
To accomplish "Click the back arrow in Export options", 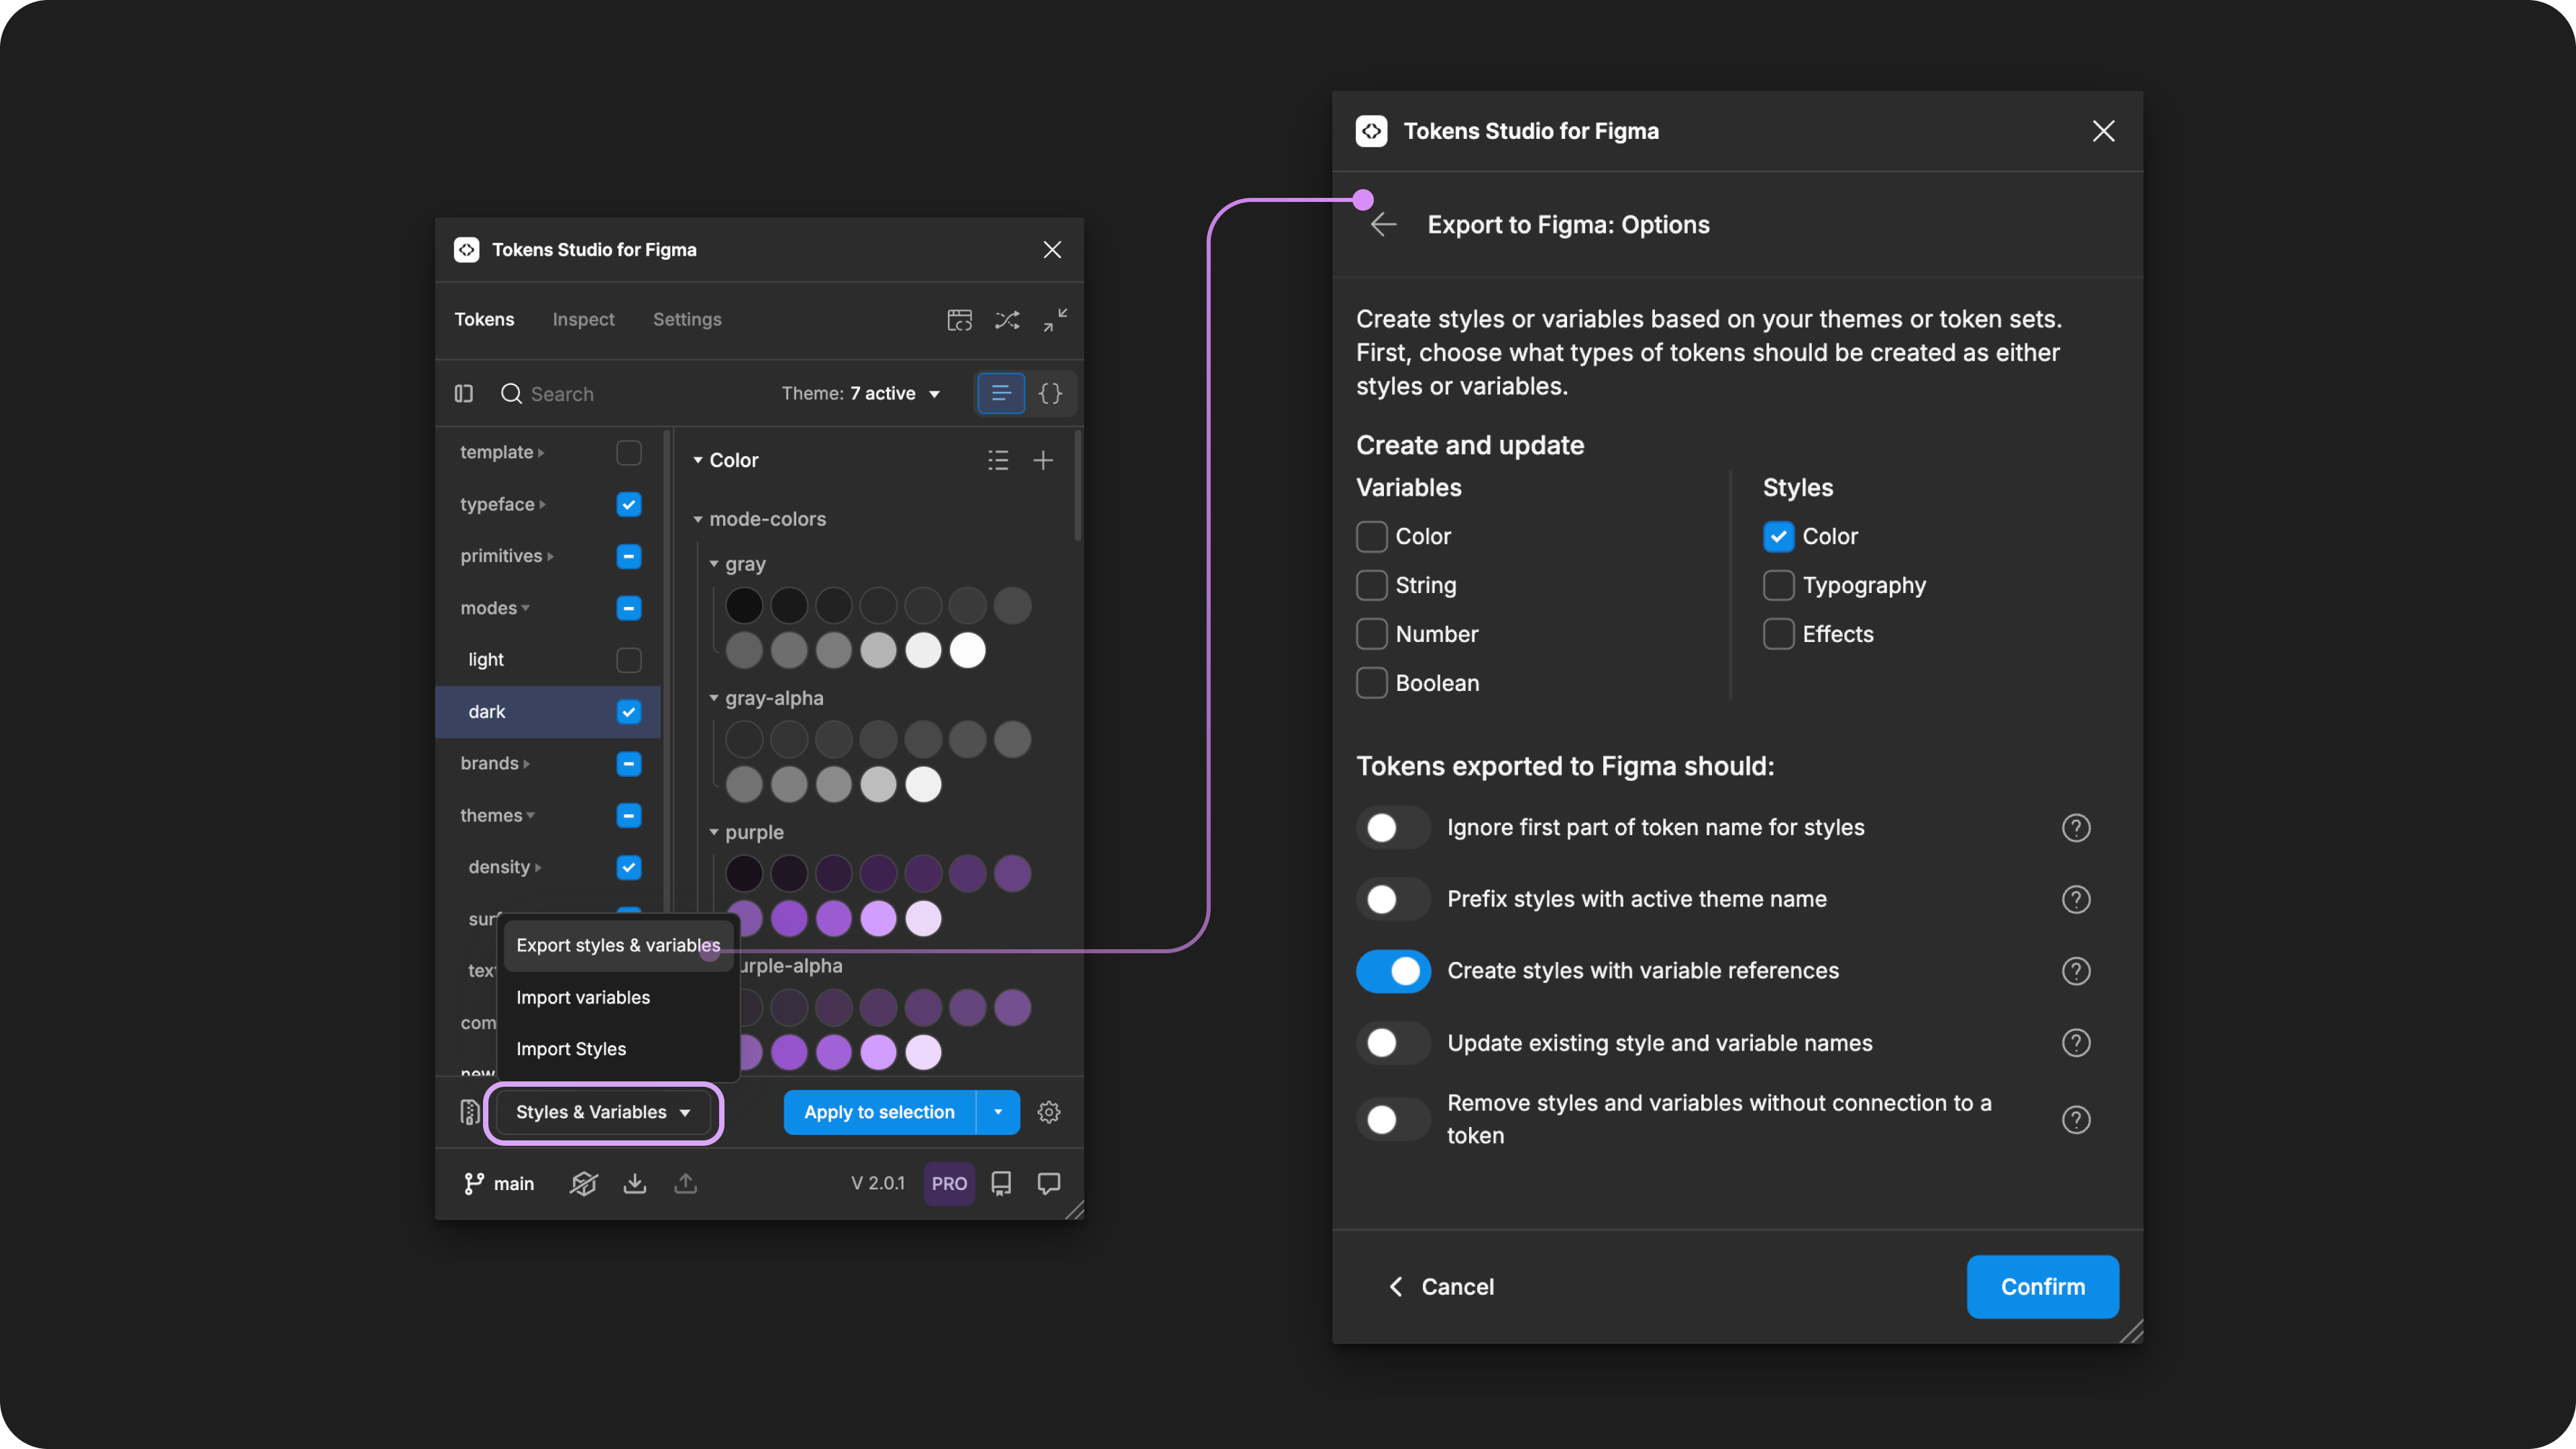I will pos(1384,225).
